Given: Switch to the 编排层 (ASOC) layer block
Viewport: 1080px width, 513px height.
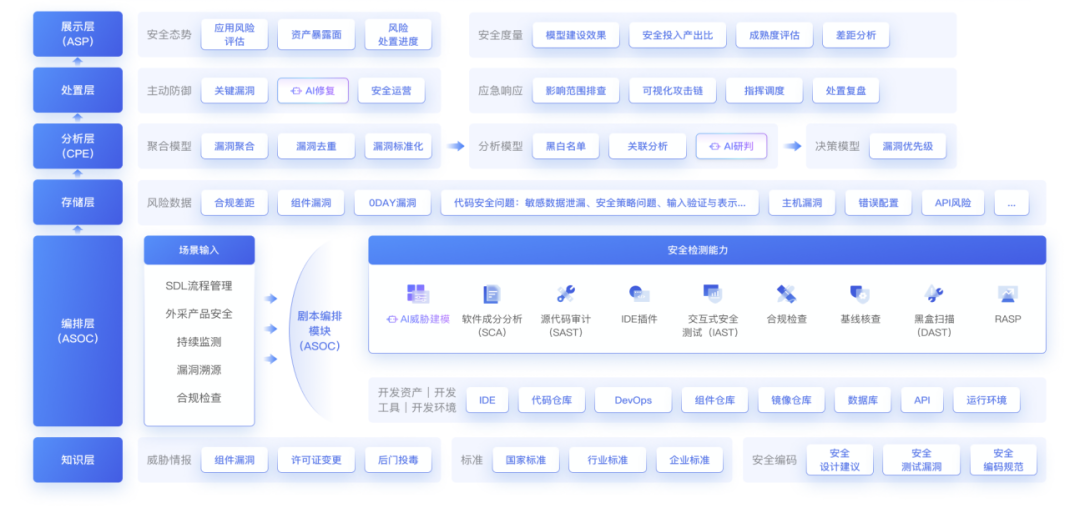Looking at the screenshot, I should tap(78, 331).
